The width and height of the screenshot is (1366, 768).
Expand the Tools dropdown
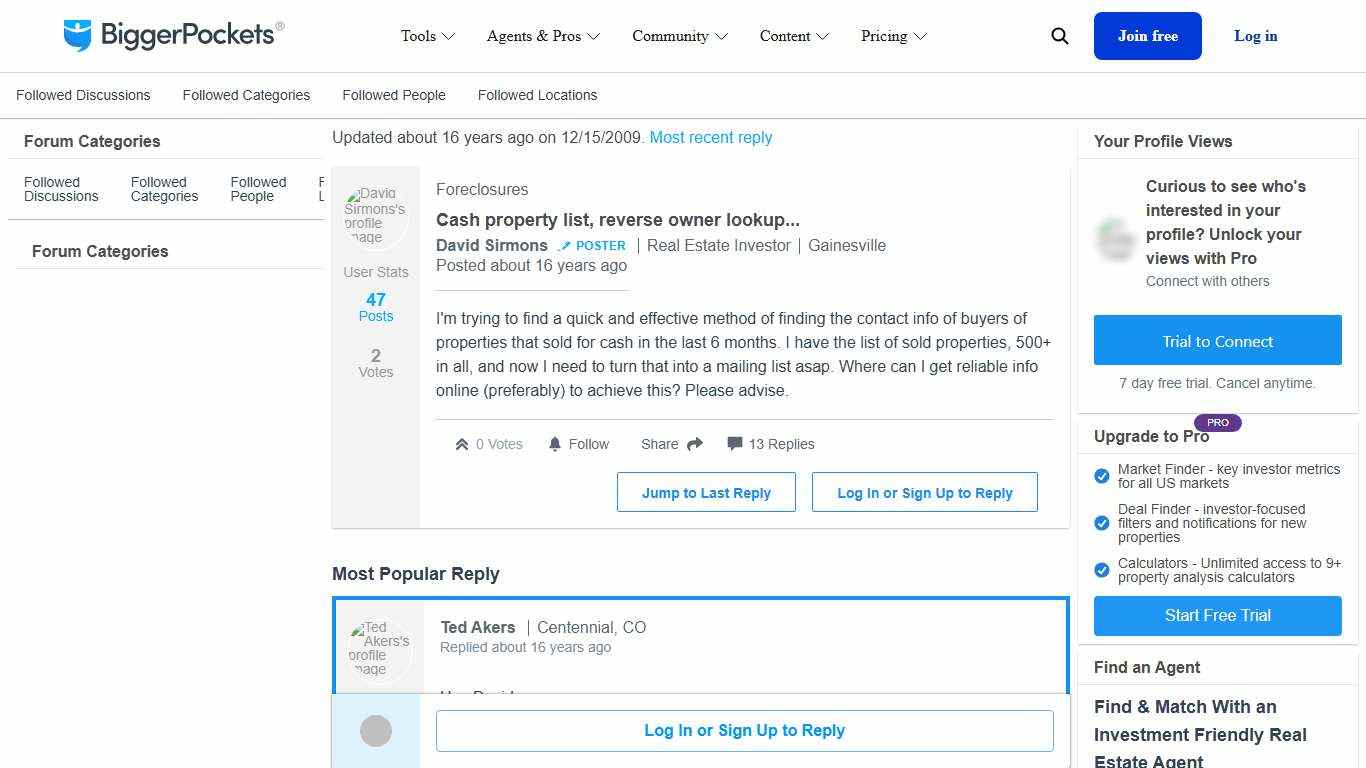[427, 36]
